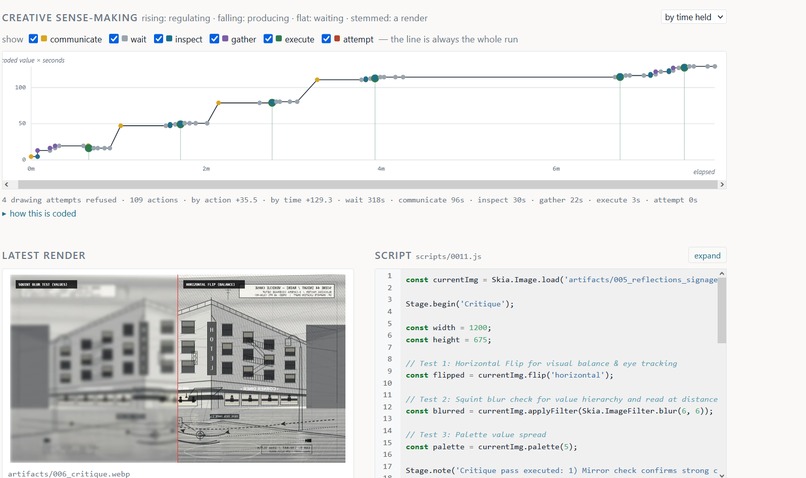806x478 pixels.
Task: Click last large render marker at chart right
Action: (684, 67)
